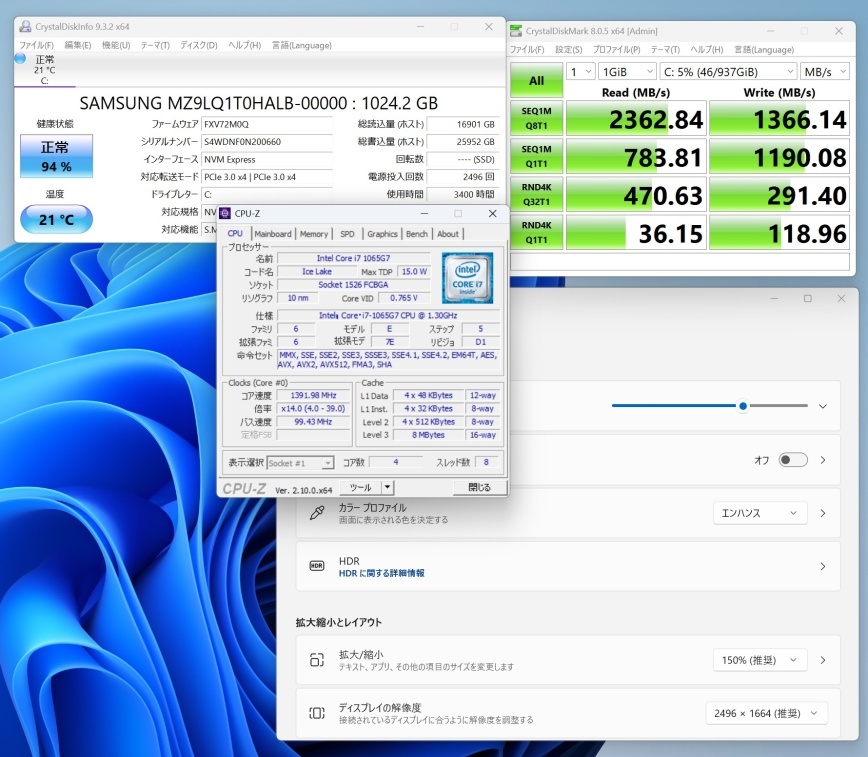Expand the test size 1GiB dropdown
Image resolution: width=868 pixels, height=757 pixels.
tap(626, 71)
